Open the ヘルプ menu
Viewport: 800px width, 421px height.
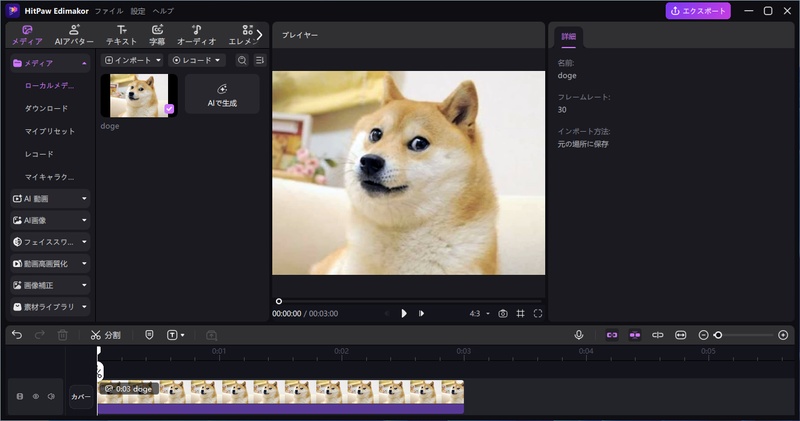[163, 11]
